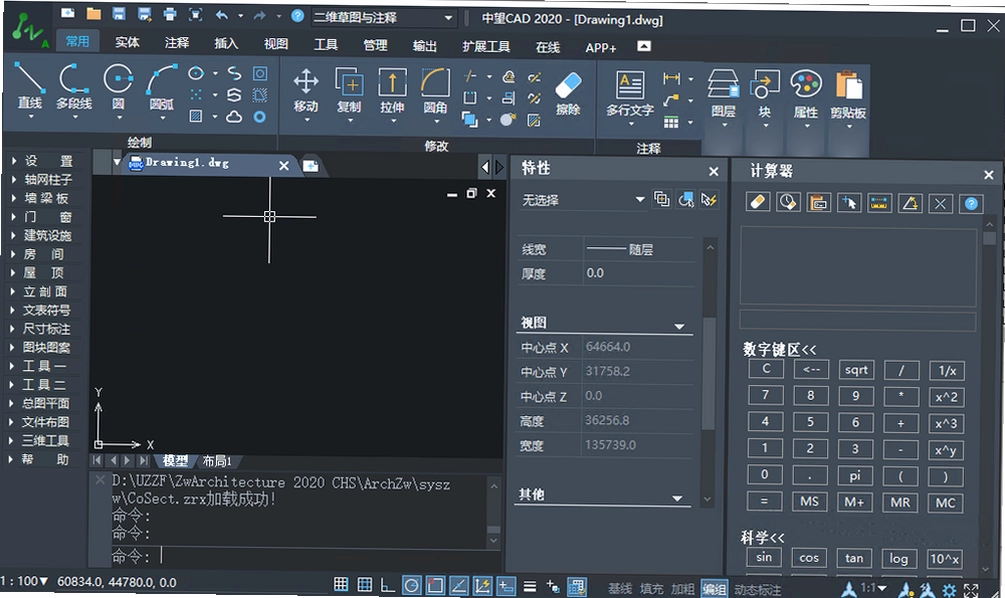The width and height of the screenshot is (1005, 598).
Task: Open new drawing tab icon beside Drawing1.dwg
Action: [311, 166]
